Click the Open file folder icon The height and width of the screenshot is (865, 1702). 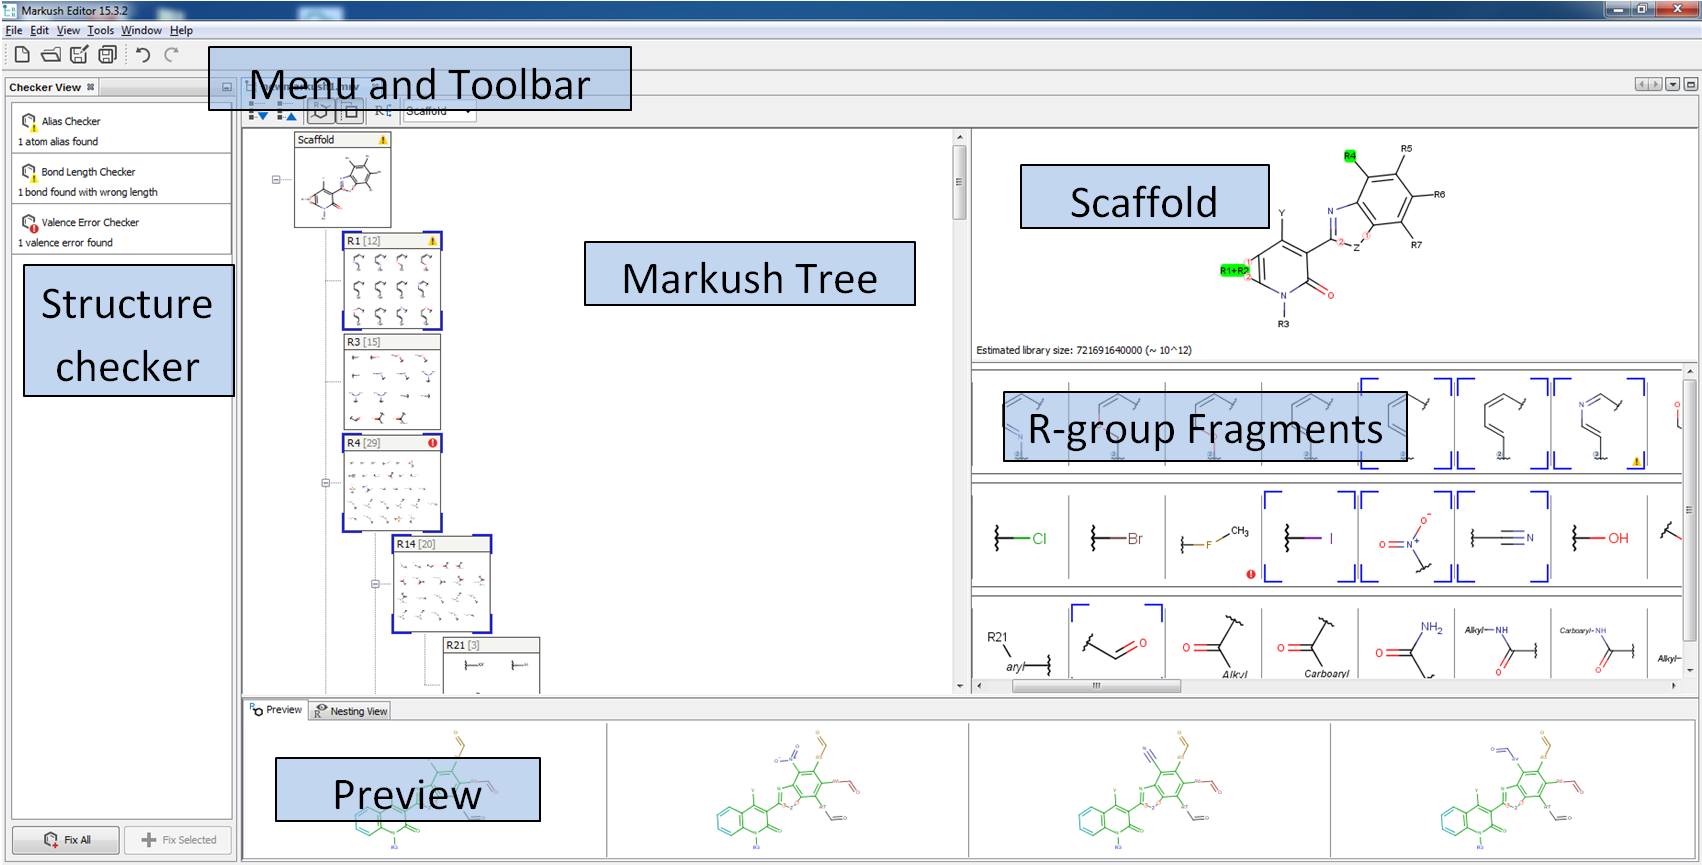point(50,55)
